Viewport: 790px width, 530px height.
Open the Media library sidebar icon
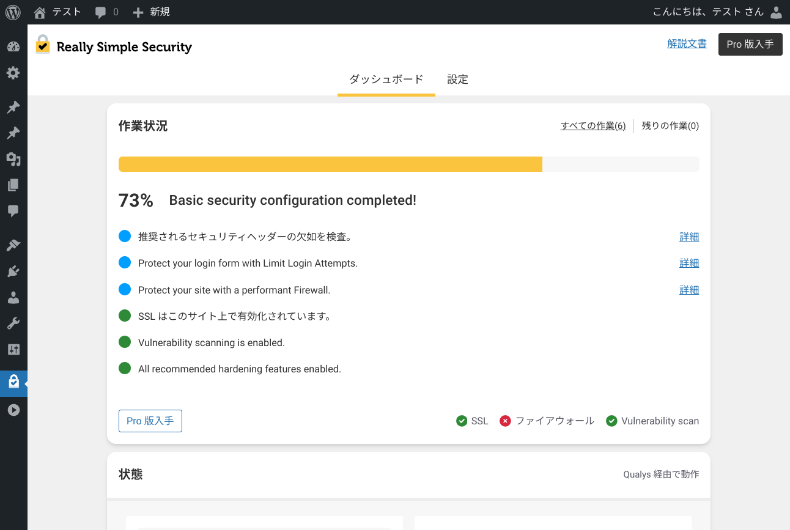[13, 159]
